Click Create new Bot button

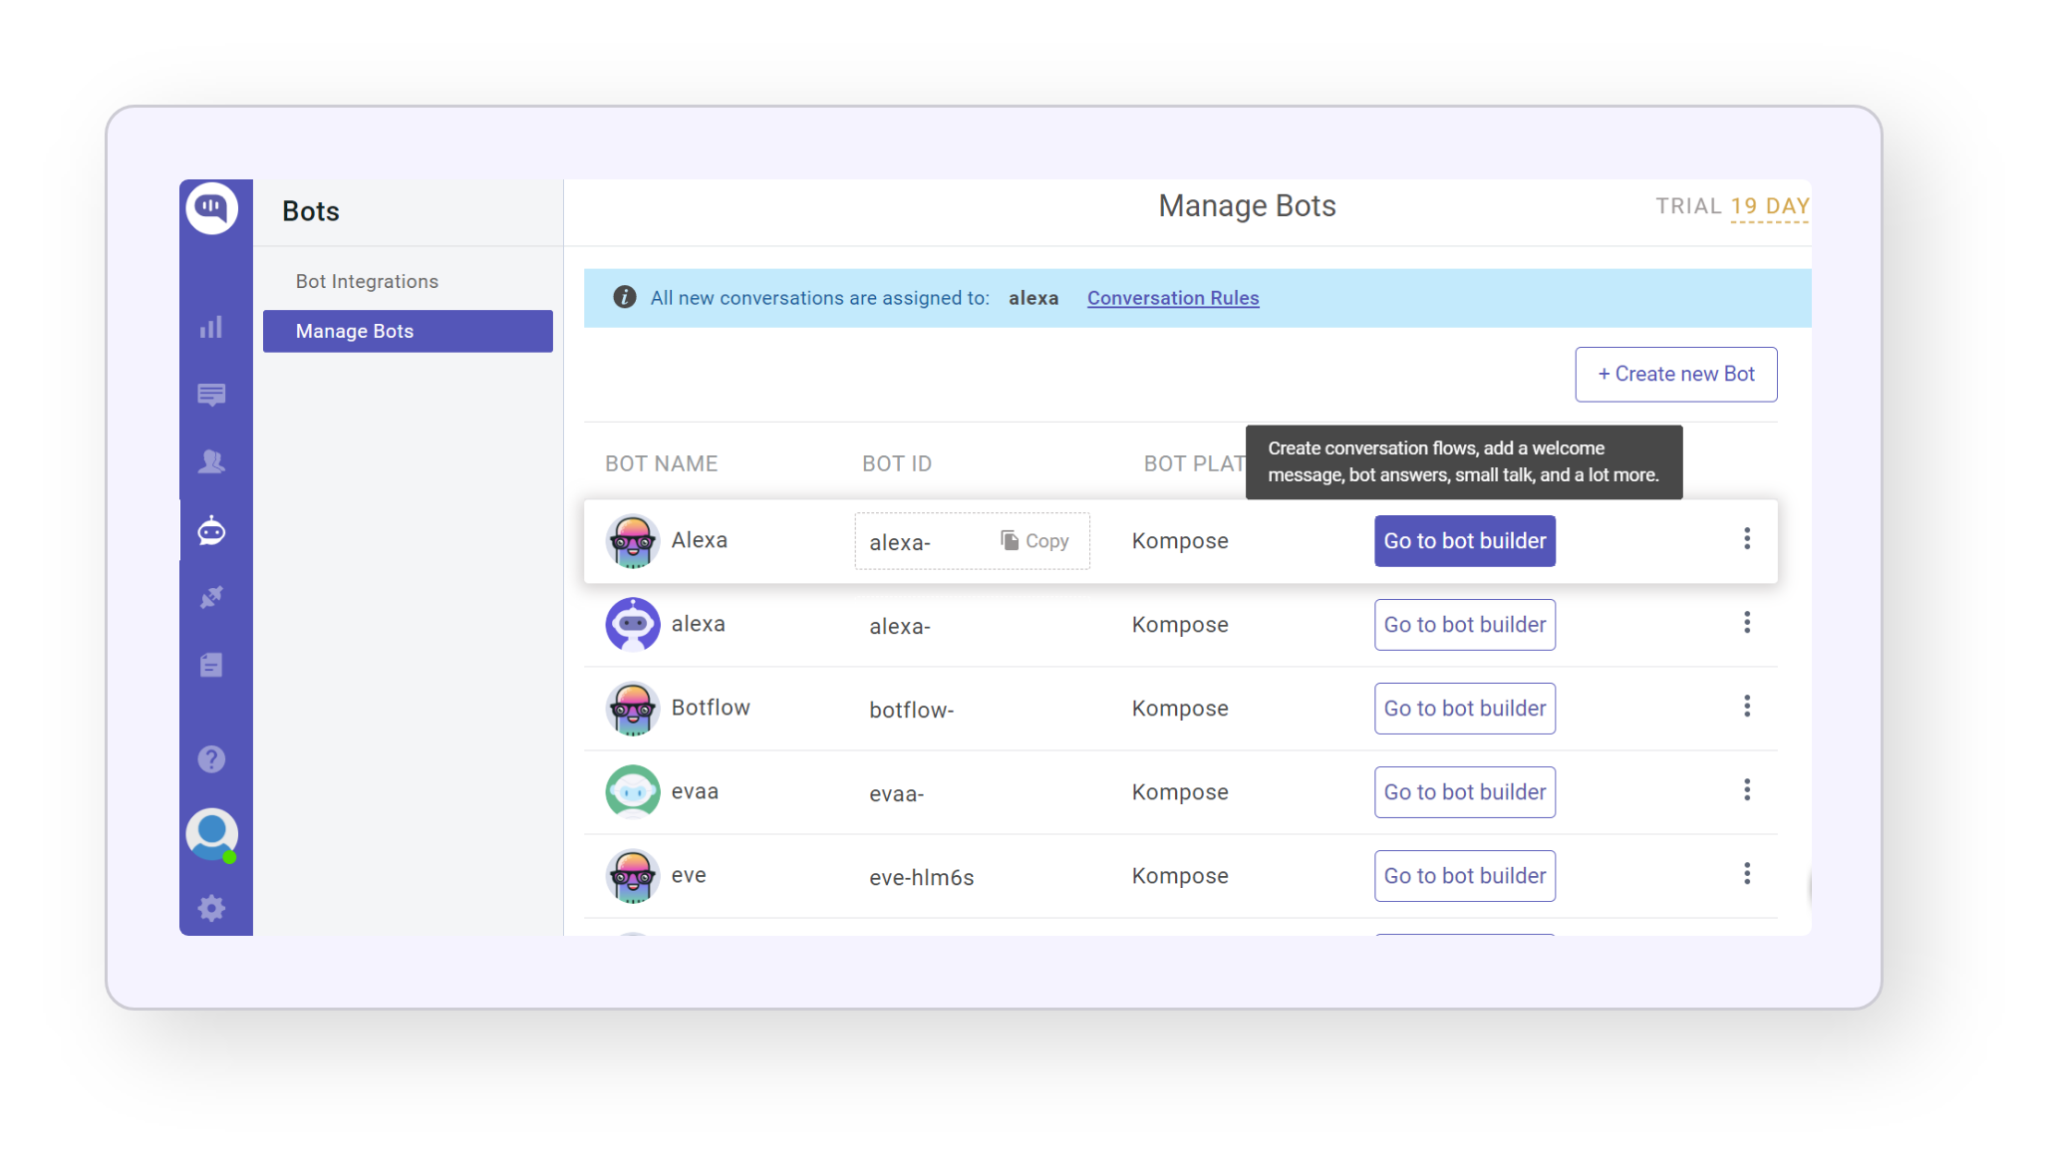coord(1675,374)
